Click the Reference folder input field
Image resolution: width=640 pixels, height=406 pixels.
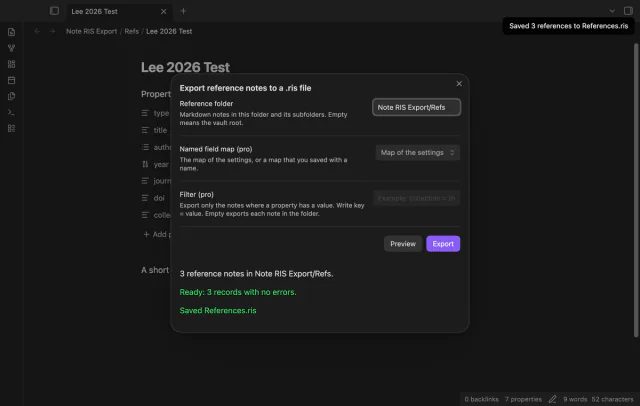[416, 107]
